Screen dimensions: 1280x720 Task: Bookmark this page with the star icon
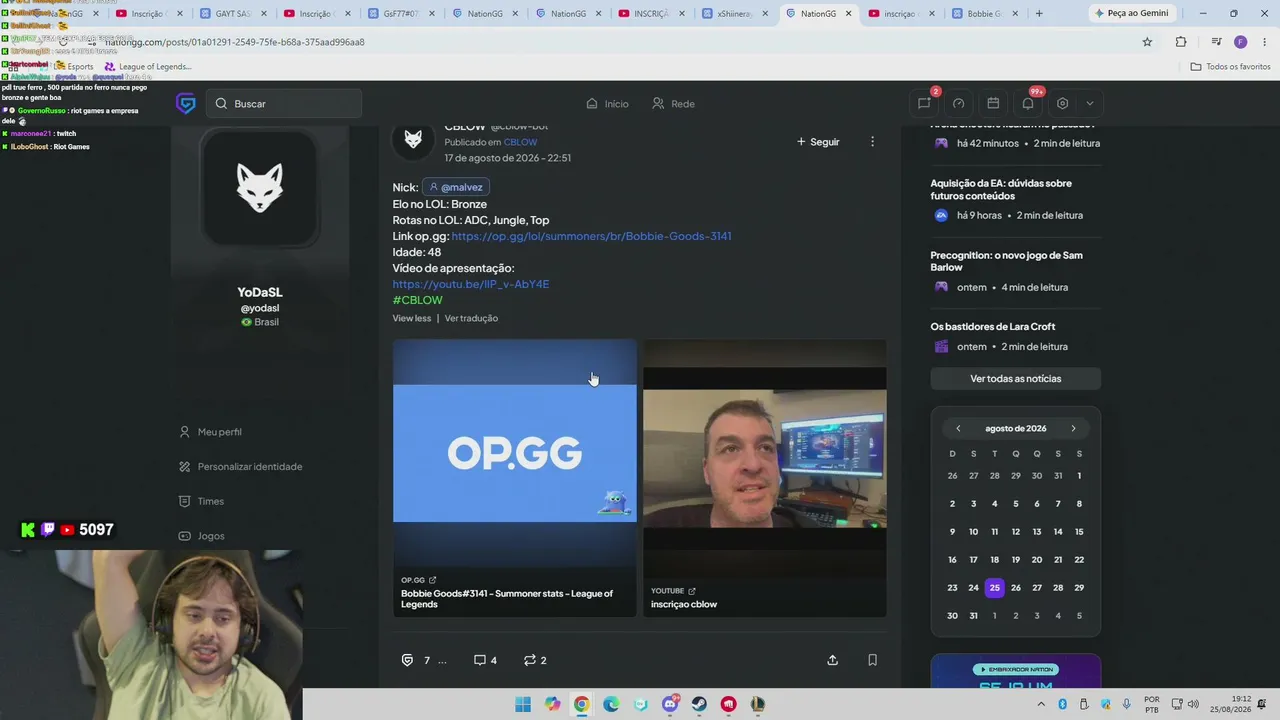1147,42
